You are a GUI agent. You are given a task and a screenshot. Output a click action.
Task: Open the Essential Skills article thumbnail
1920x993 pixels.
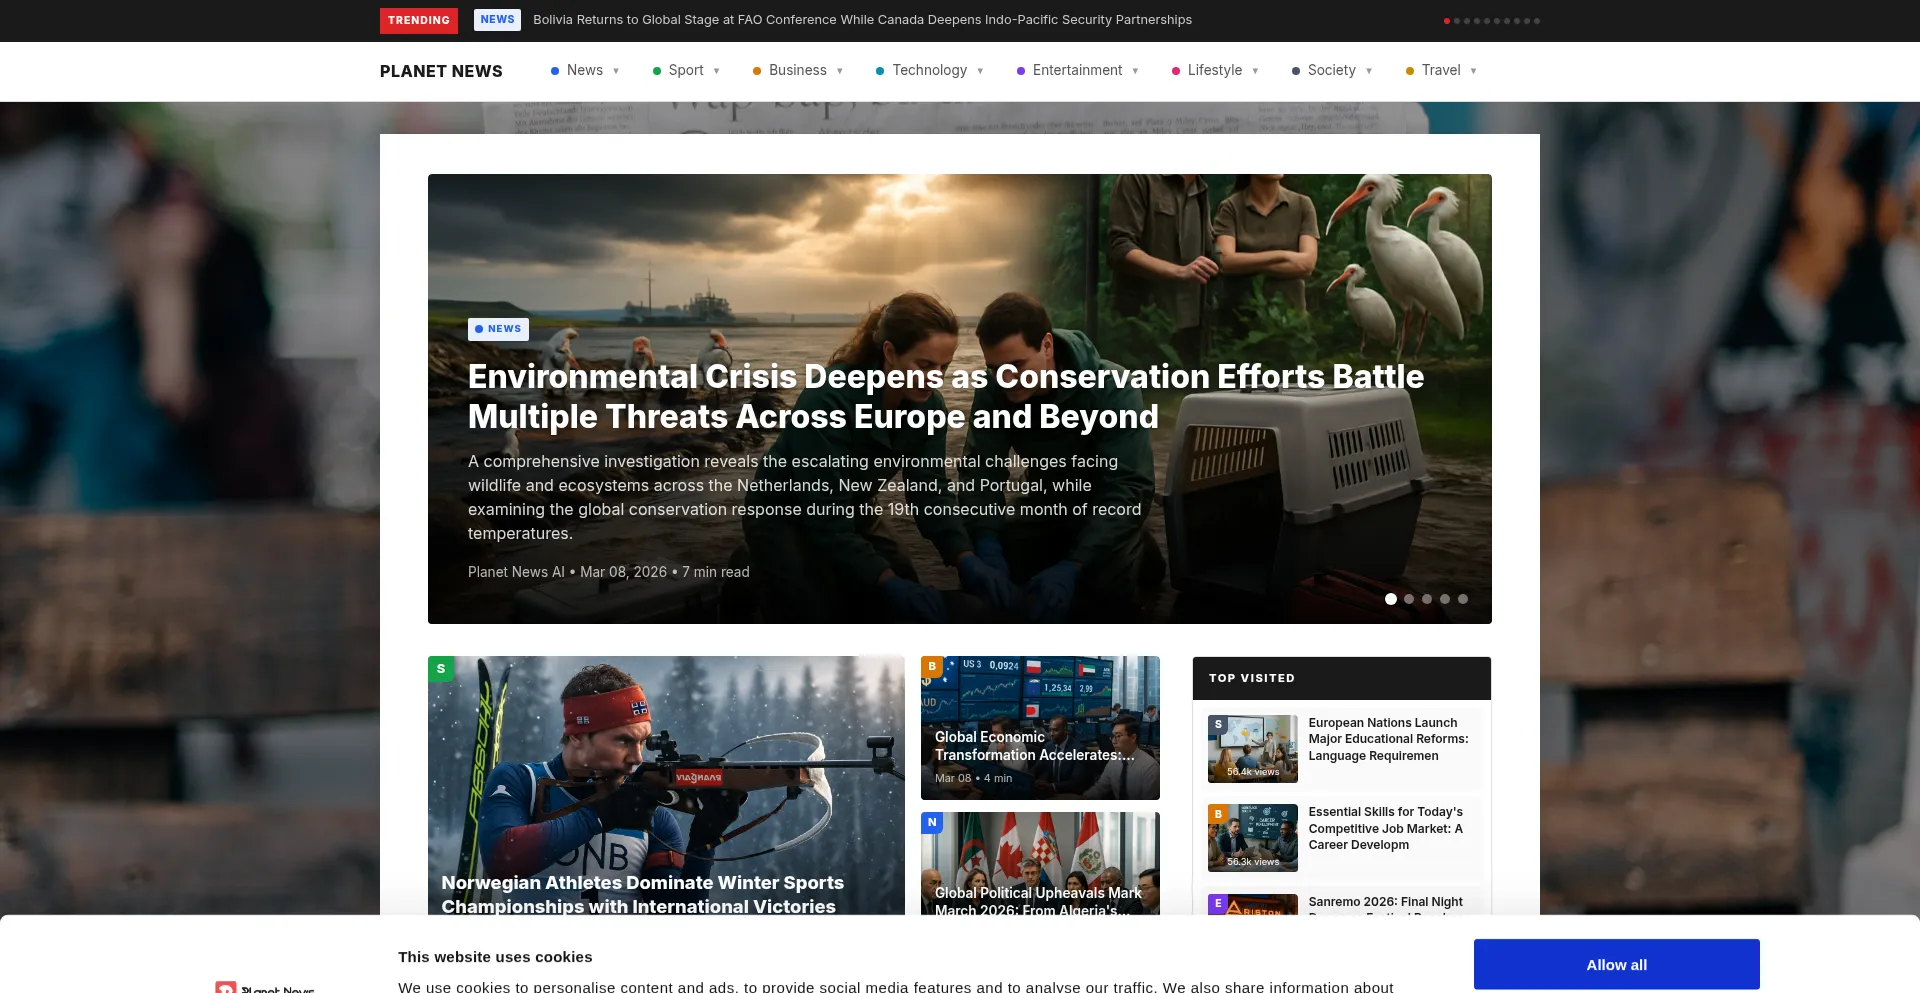click(x=1253, y=838)
